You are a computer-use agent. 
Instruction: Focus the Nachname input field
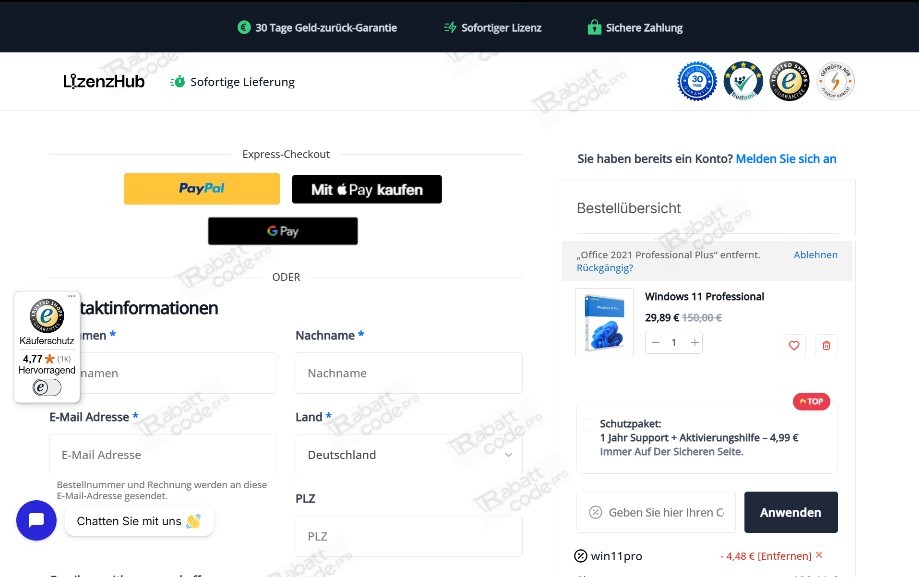[x=409, y=373]
